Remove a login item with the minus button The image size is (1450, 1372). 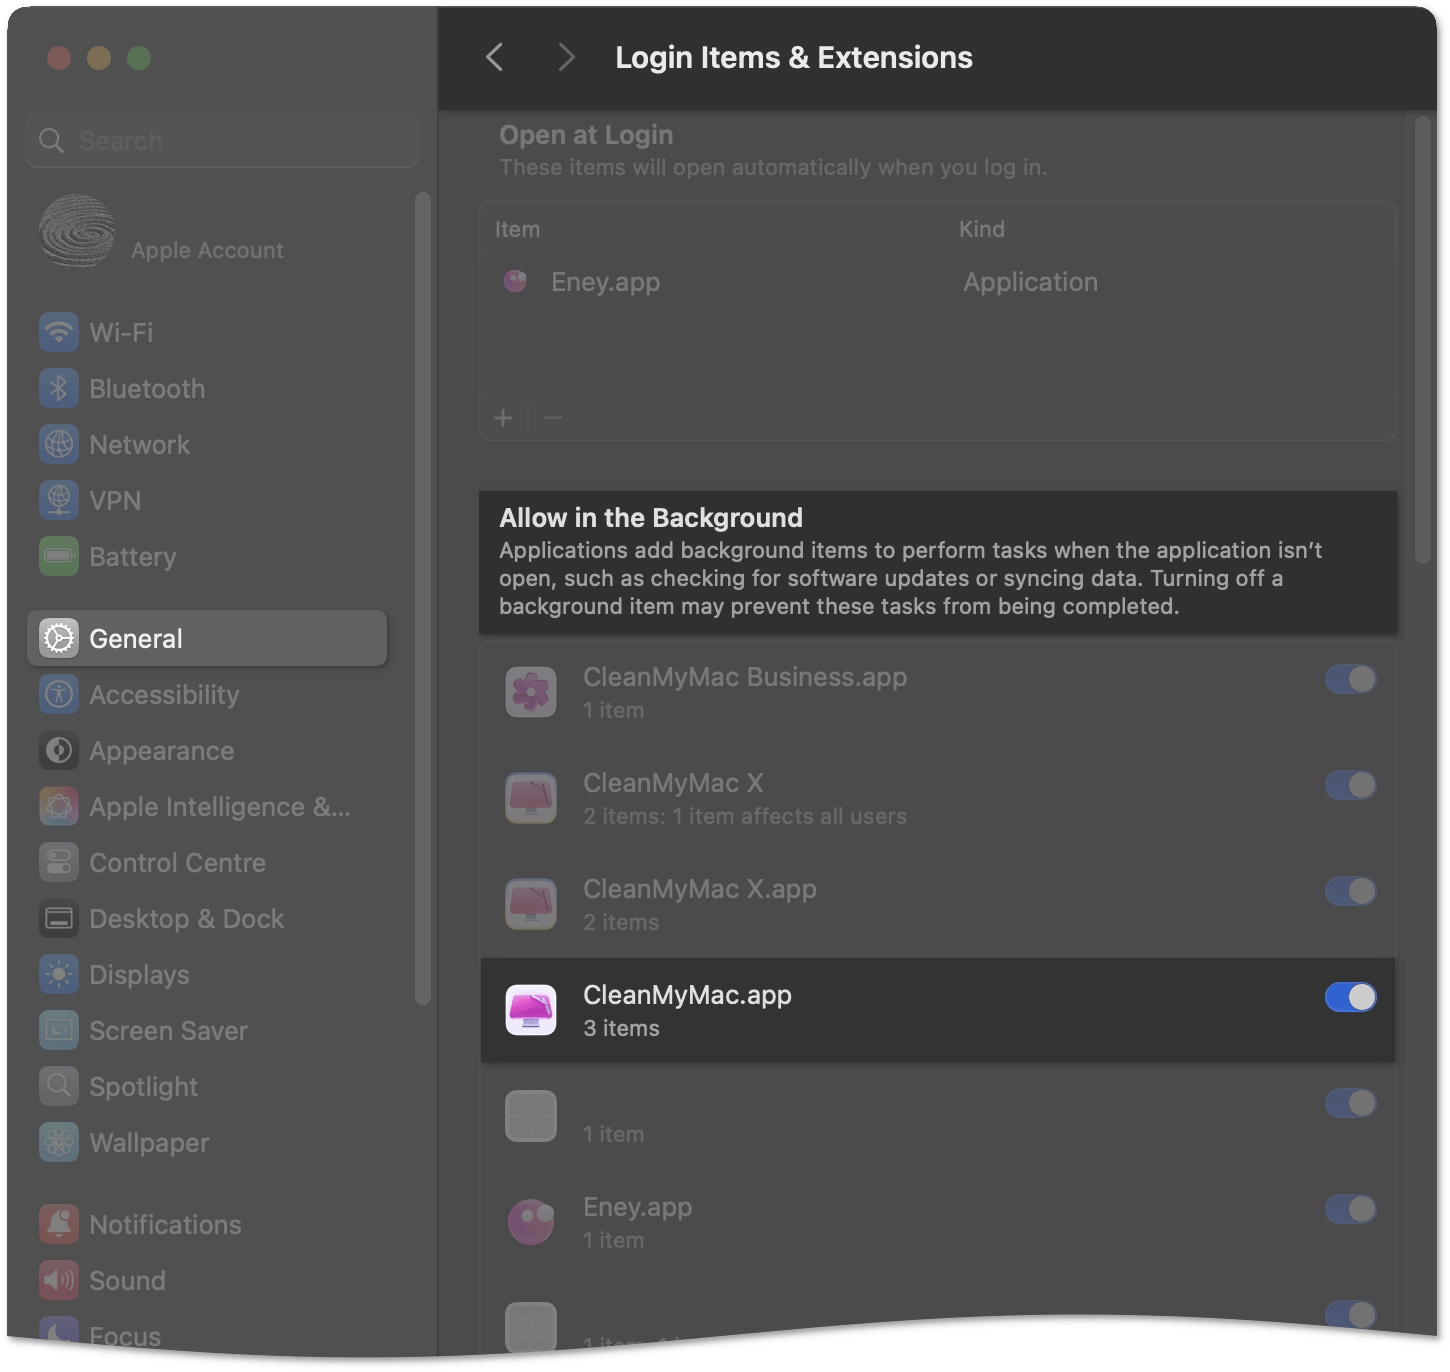[553, 418]
